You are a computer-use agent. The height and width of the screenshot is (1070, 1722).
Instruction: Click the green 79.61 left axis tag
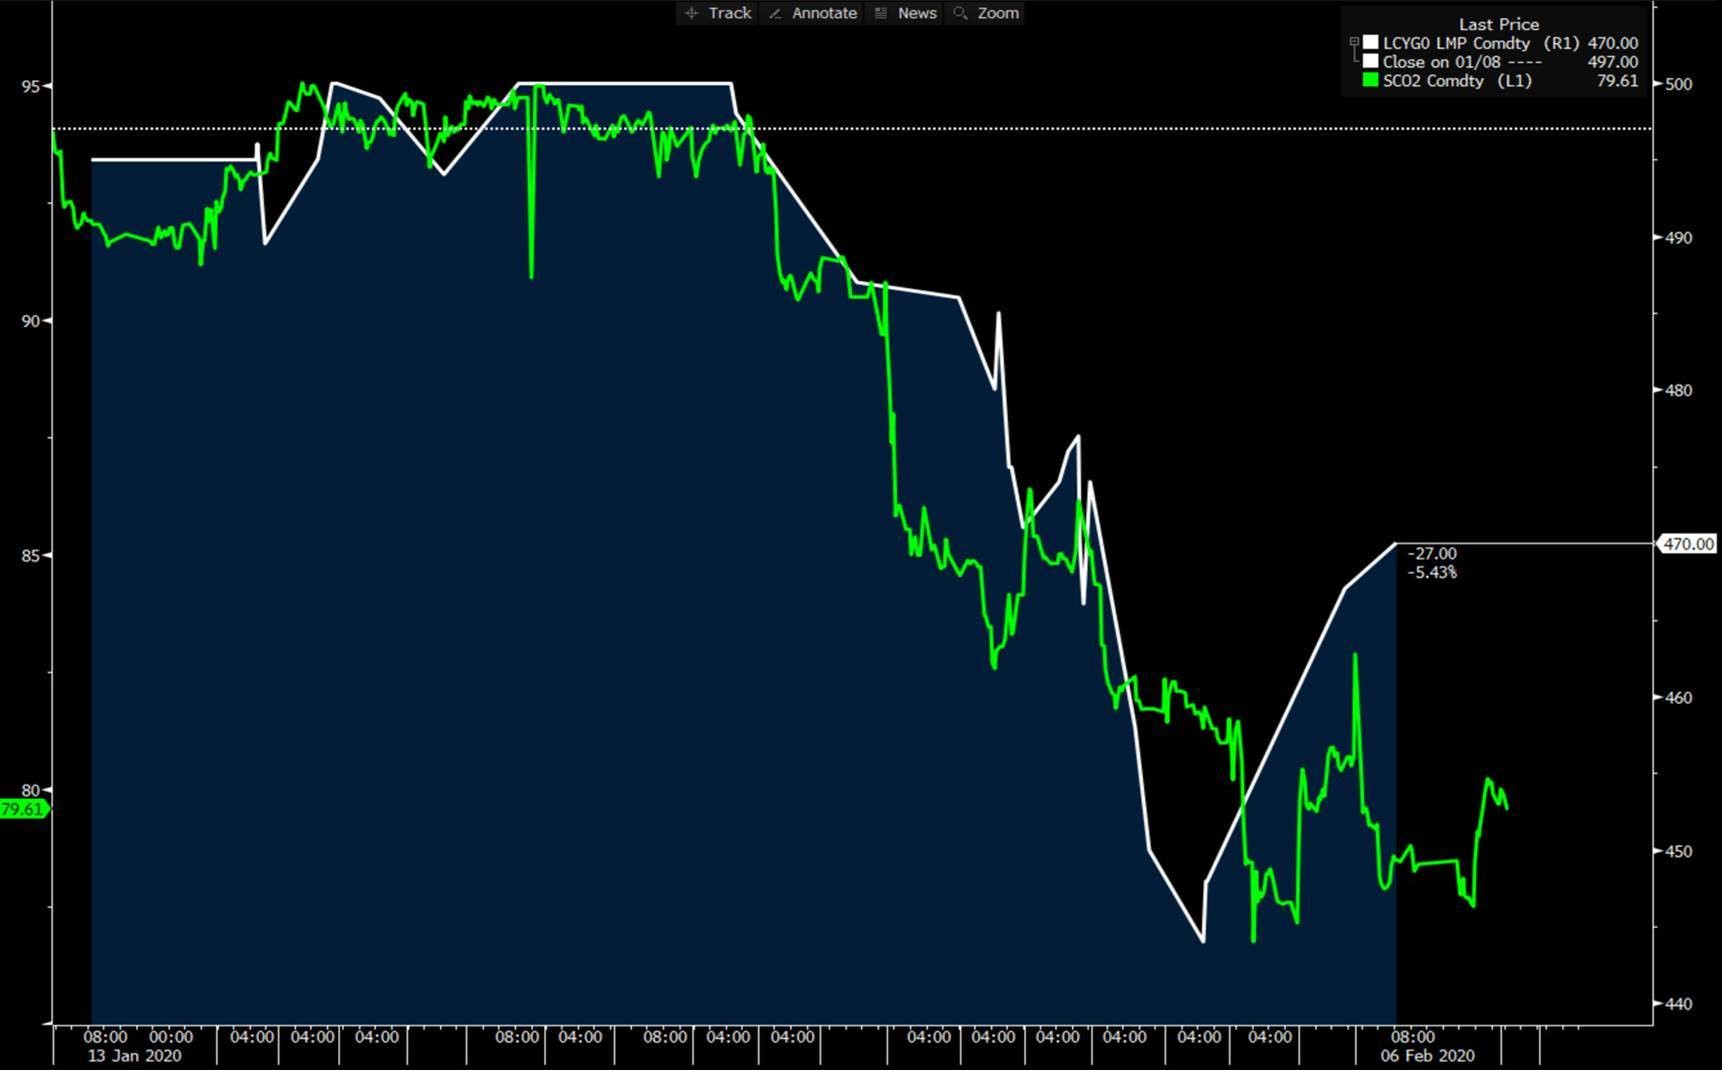(x=23, y=809)
